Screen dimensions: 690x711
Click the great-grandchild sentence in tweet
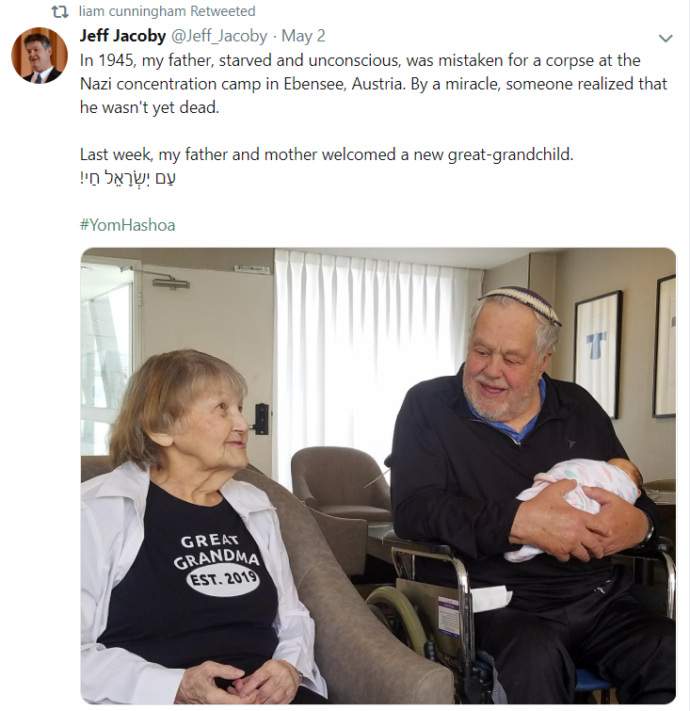pos(326,155)
